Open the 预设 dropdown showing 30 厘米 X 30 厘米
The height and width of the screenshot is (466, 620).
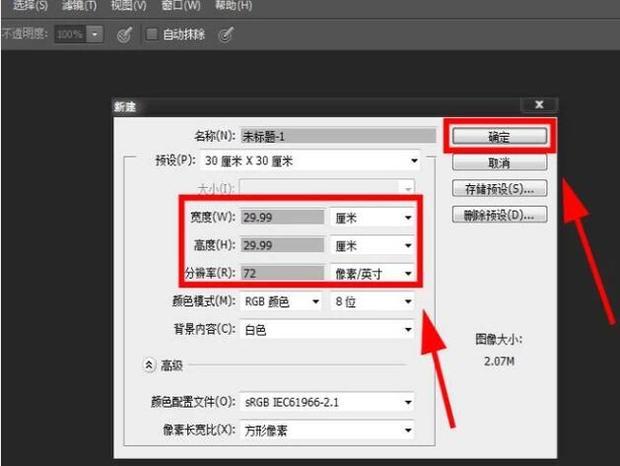pos(310,161)
